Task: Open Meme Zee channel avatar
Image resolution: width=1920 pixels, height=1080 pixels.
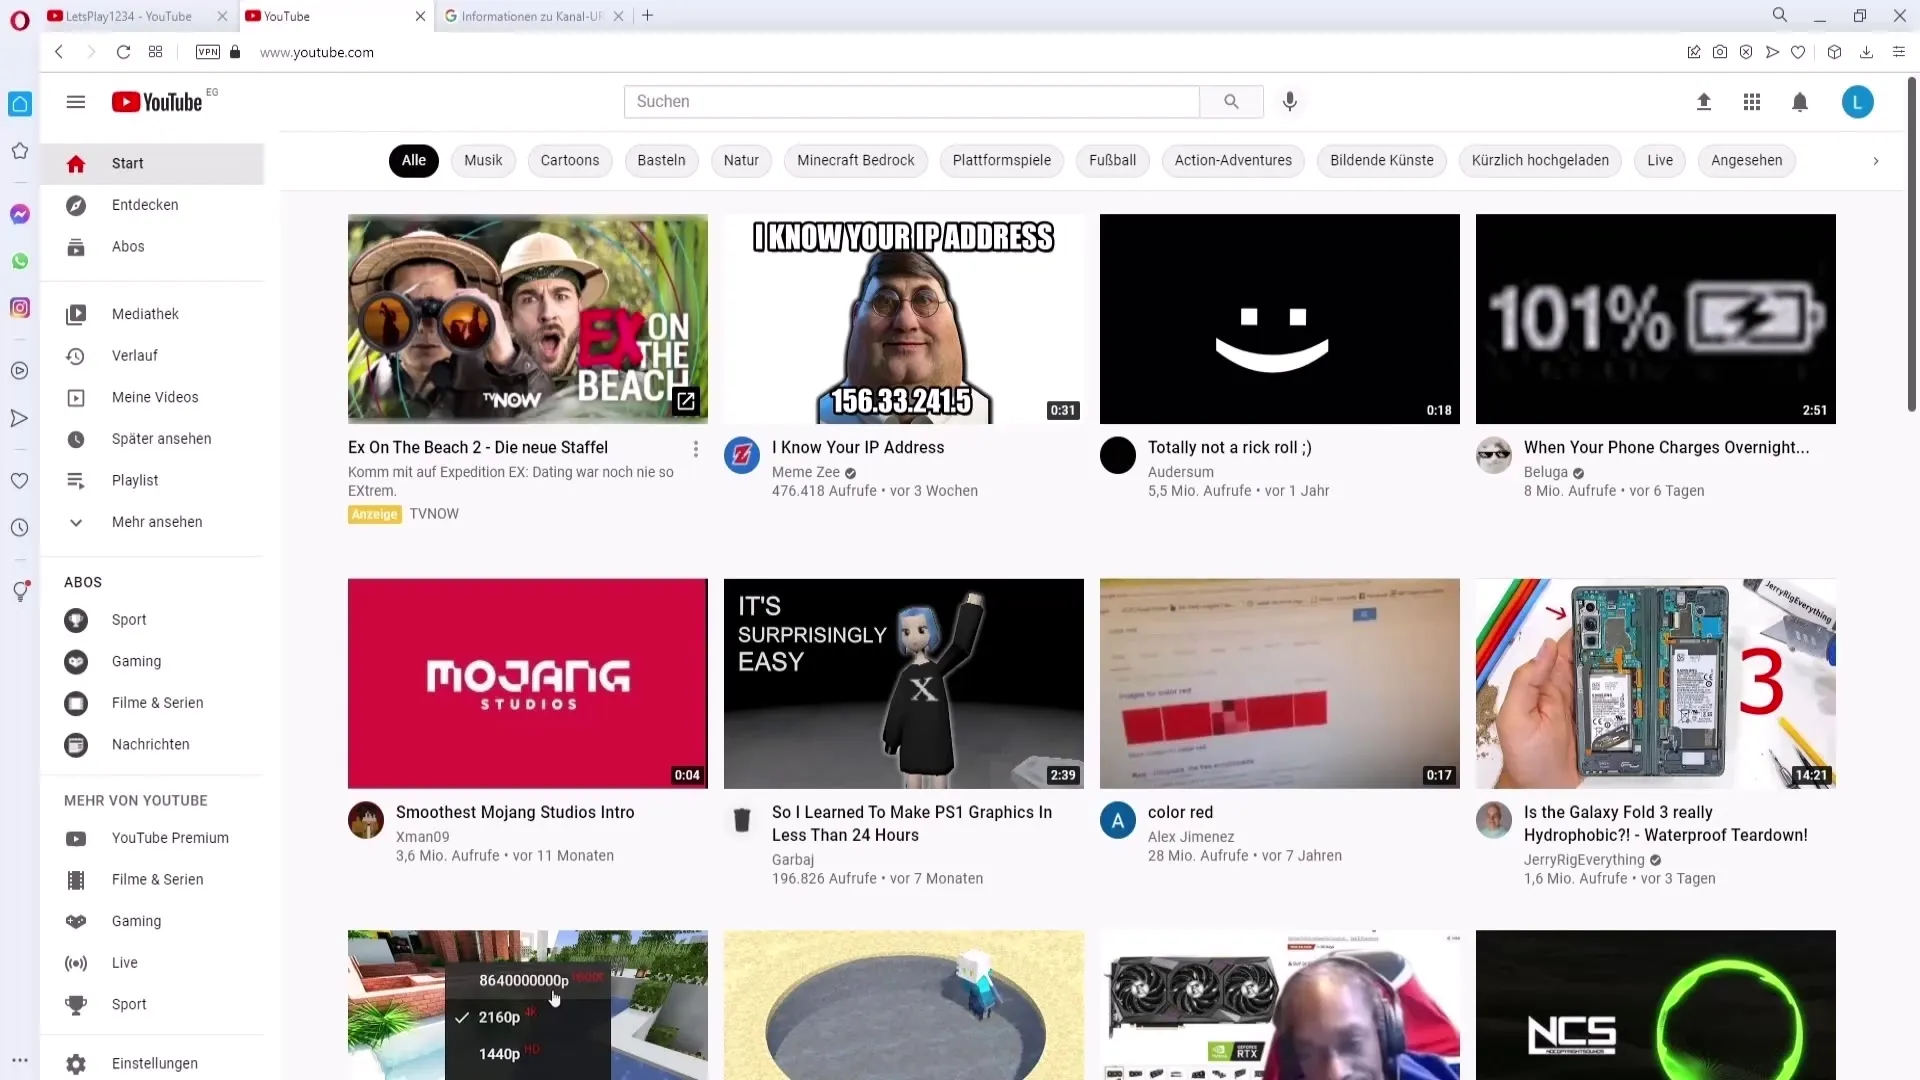Action: click(x=742, y=455)
